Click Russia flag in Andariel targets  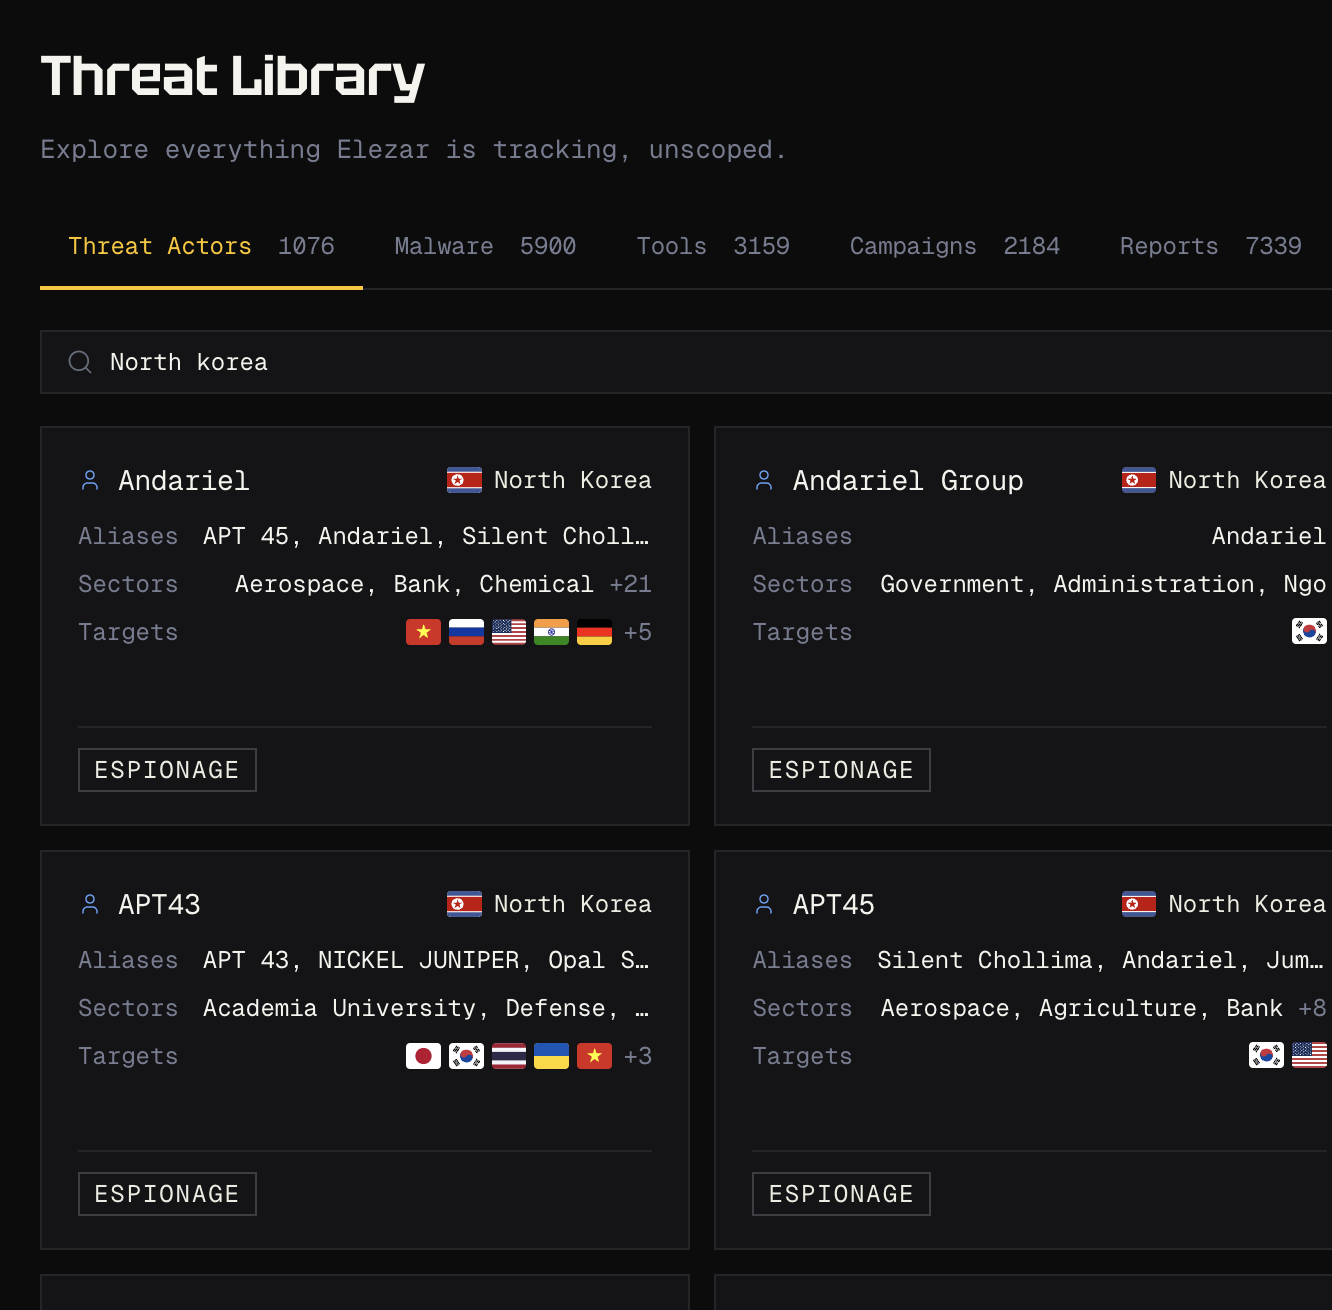coord(467,632)
